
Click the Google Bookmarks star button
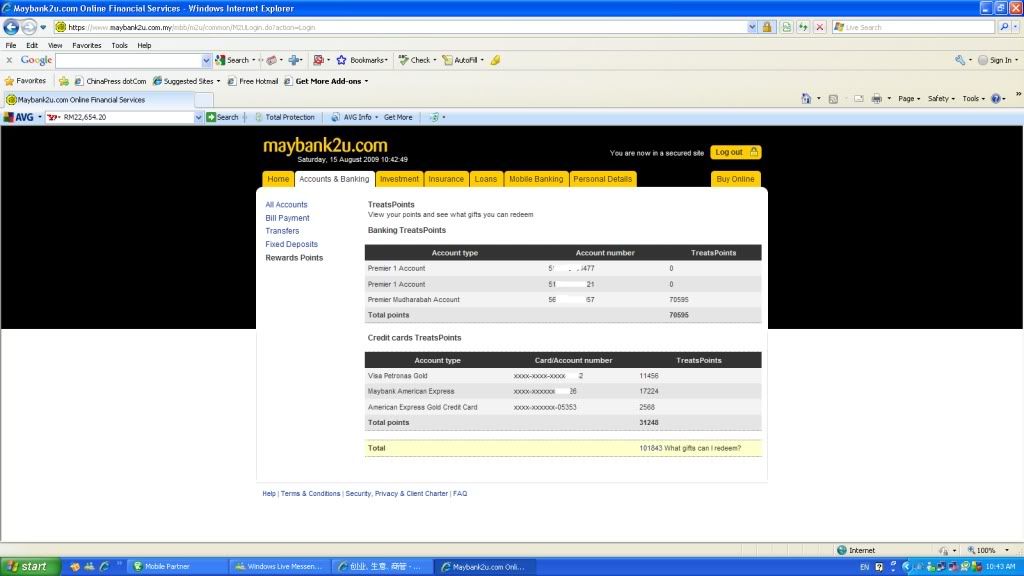pyautogui.click(x=361, y=60)
